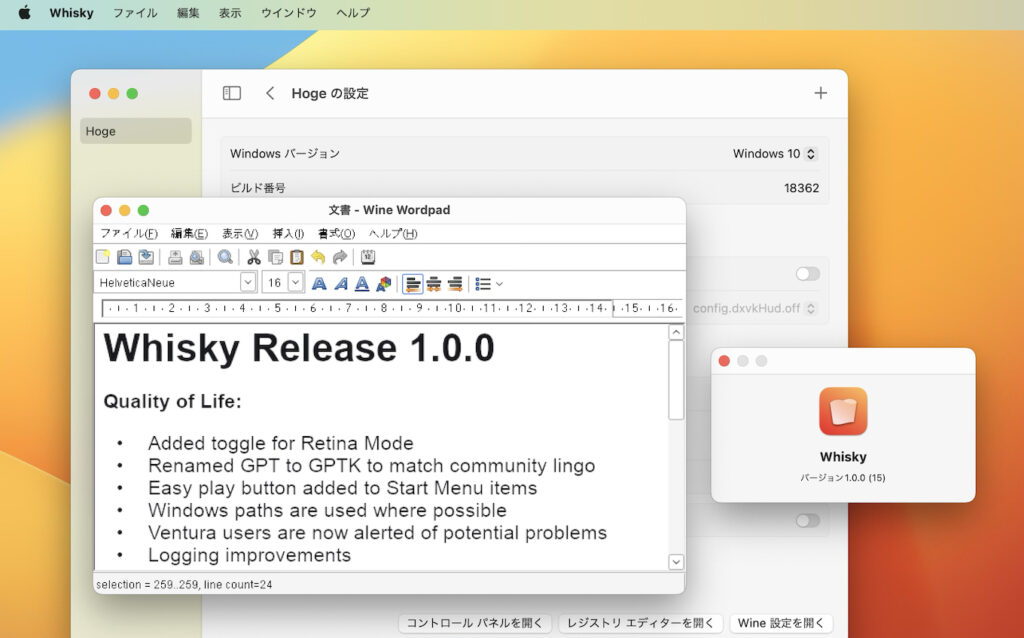The height and width of the screenshot is (638, 1024).
Task: Print the document using the printer icon
Action: (173, 257)
